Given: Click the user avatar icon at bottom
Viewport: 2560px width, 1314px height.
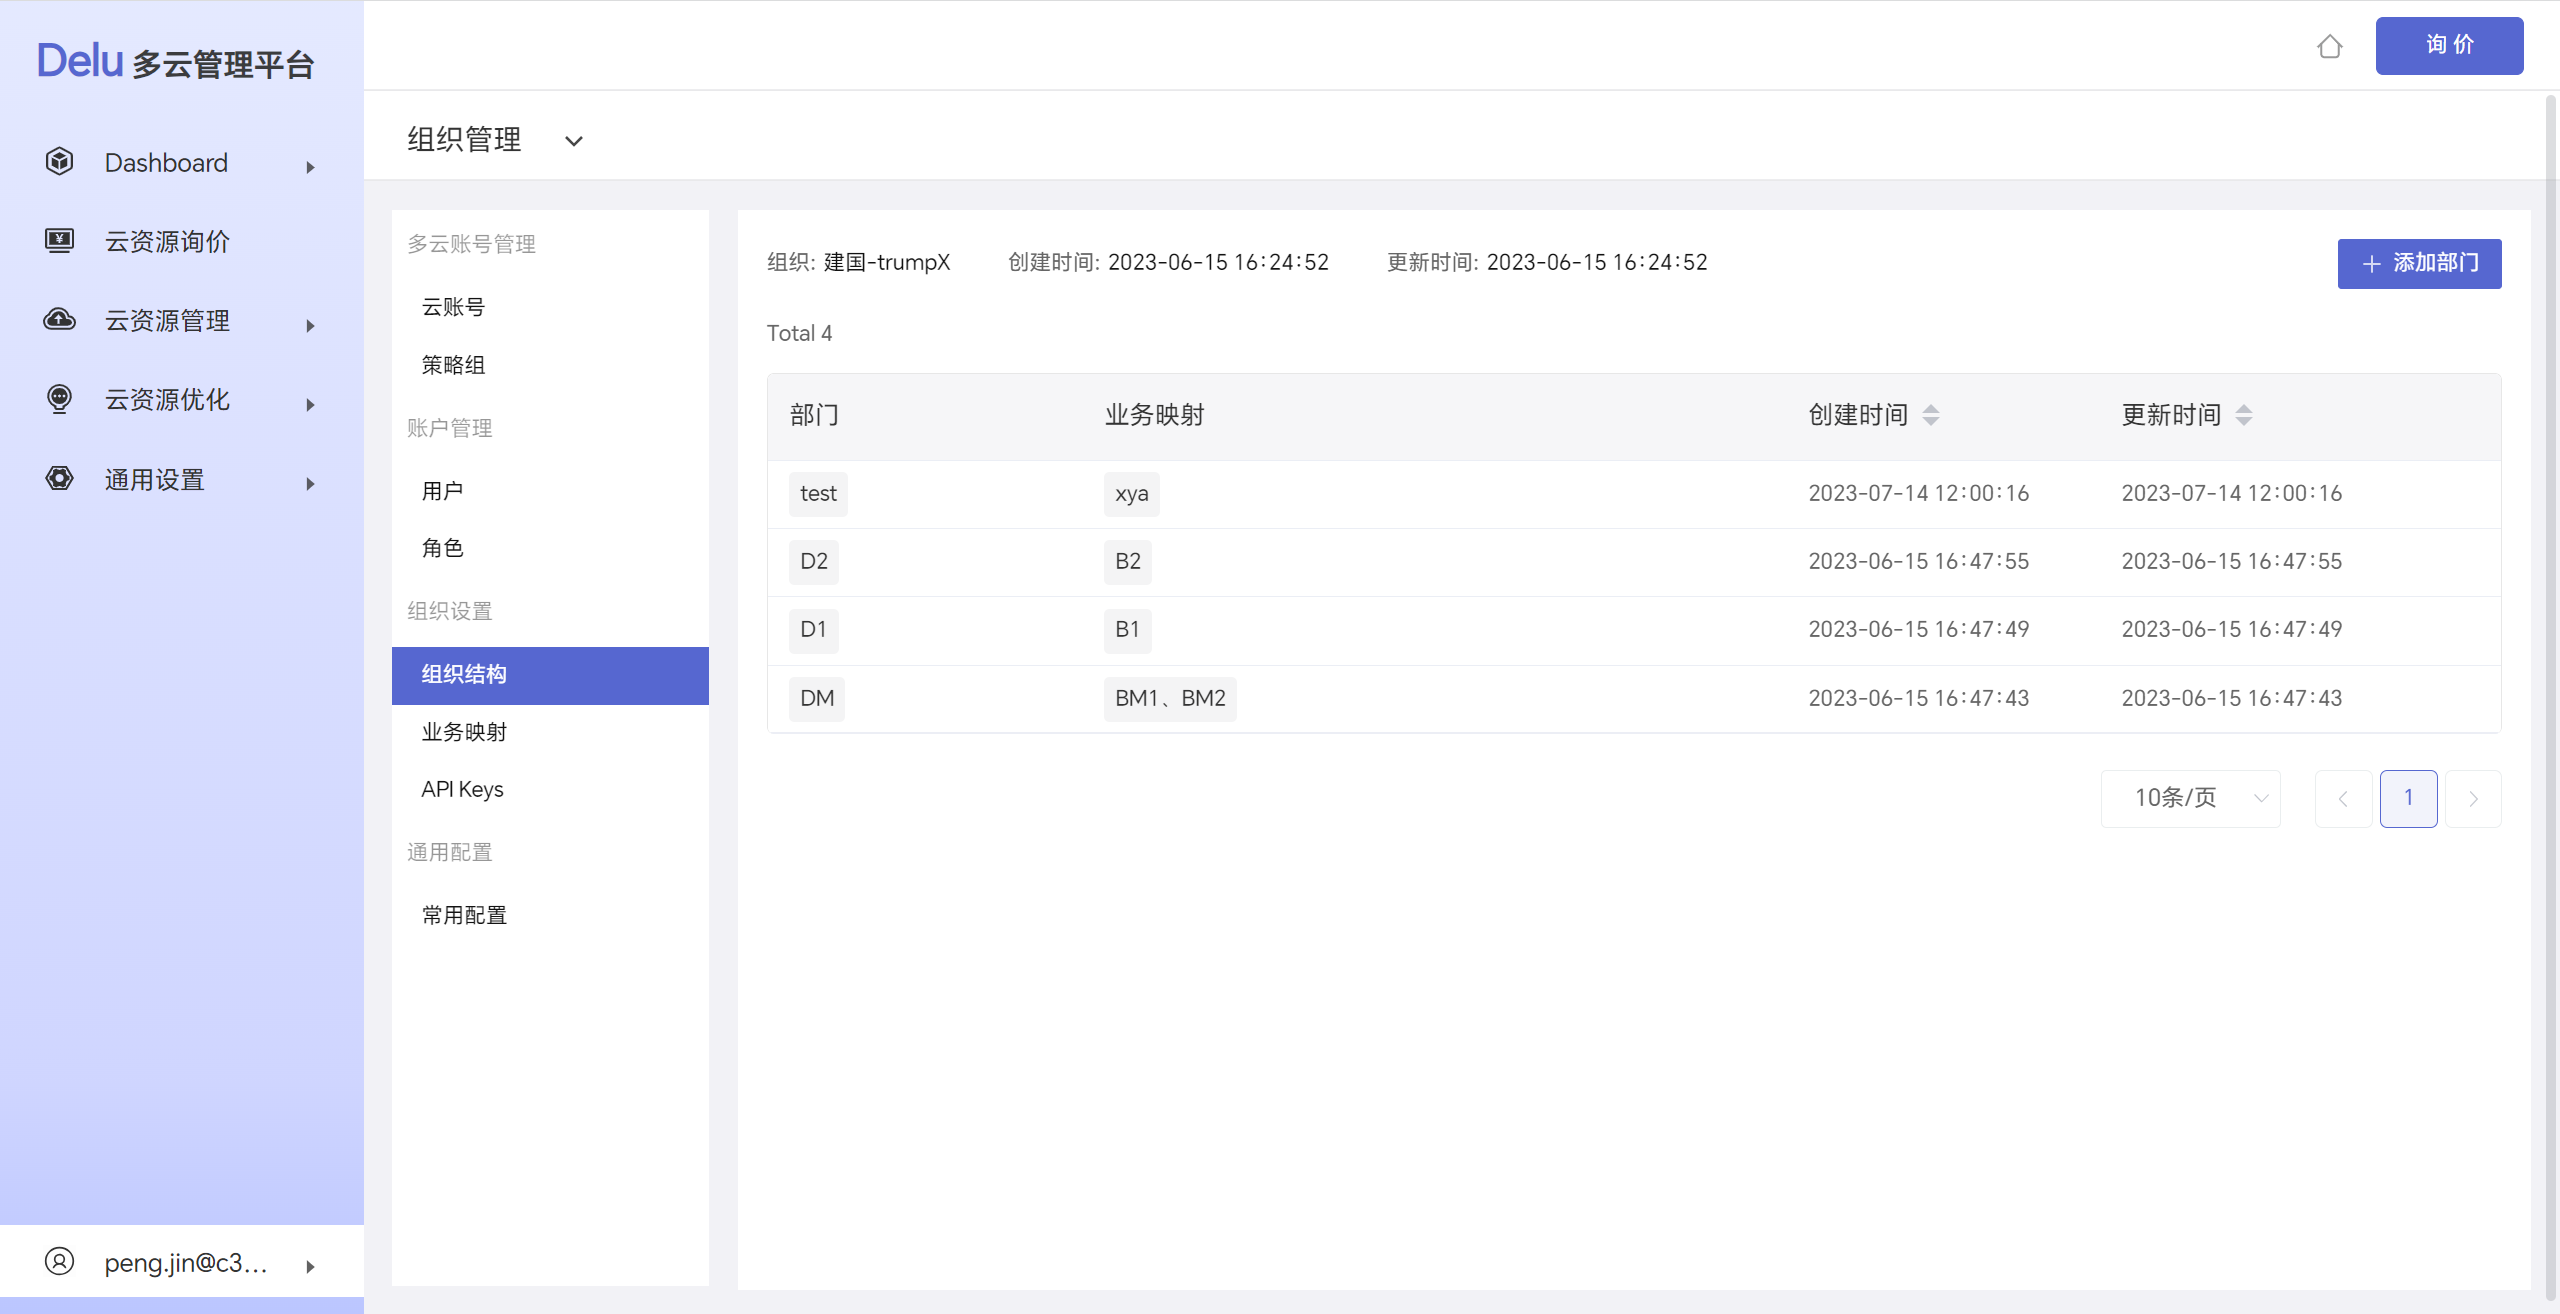Looking at the screenshot, I should click(x=60, y=1262).
